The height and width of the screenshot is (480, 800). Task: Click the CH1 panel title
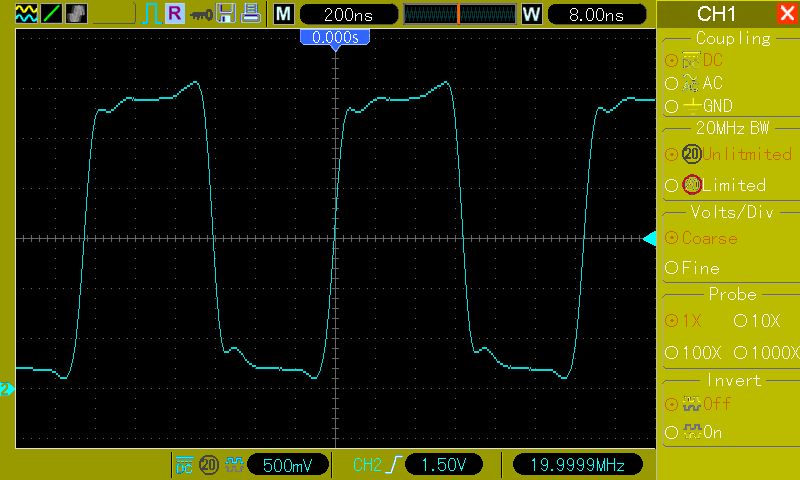717,14
